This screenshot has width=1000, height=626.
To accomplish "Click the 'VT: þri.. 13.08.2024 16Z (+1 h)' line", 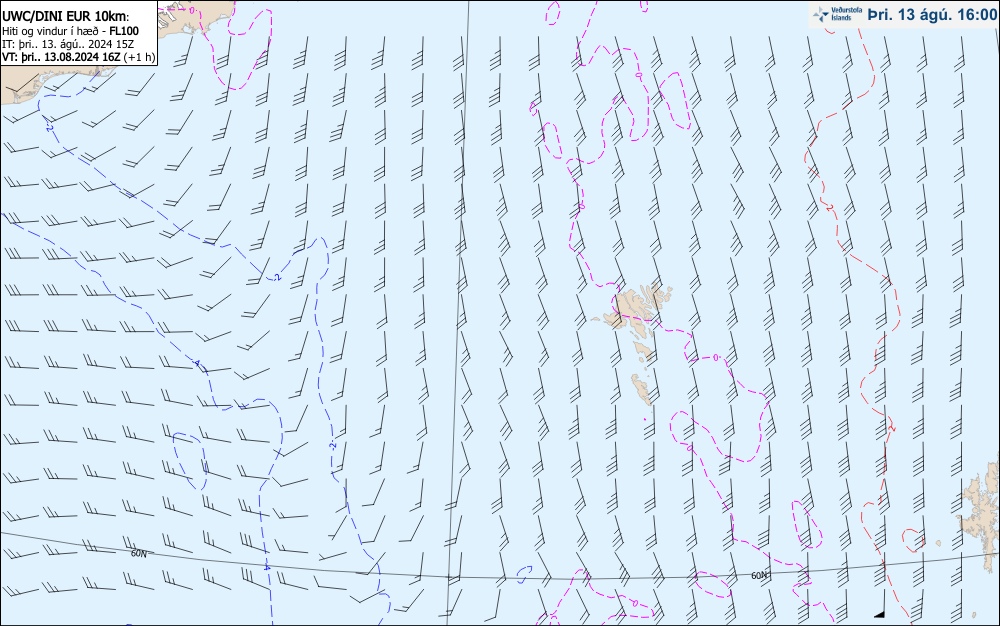I will point(78,57).
